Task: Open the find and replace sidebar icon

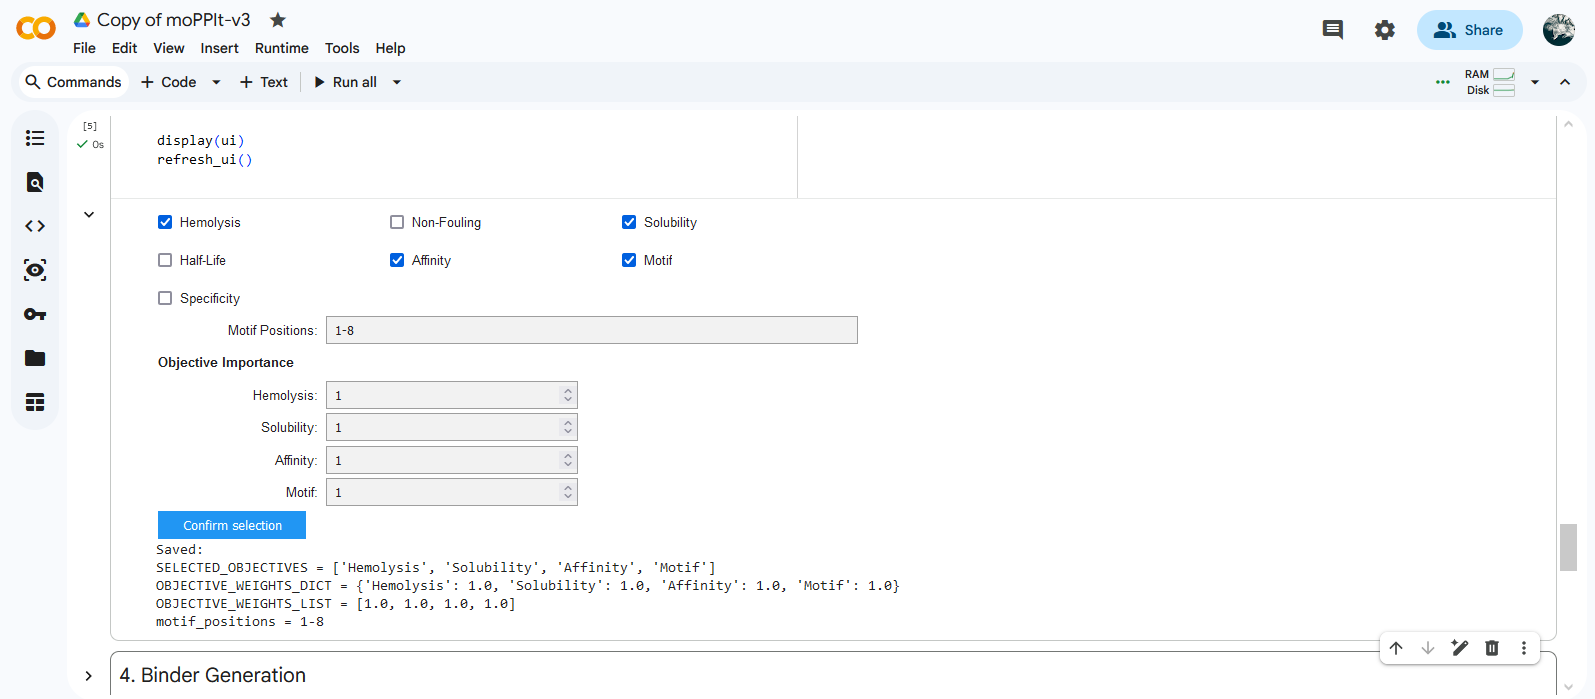Action: [x=35, y=182]
